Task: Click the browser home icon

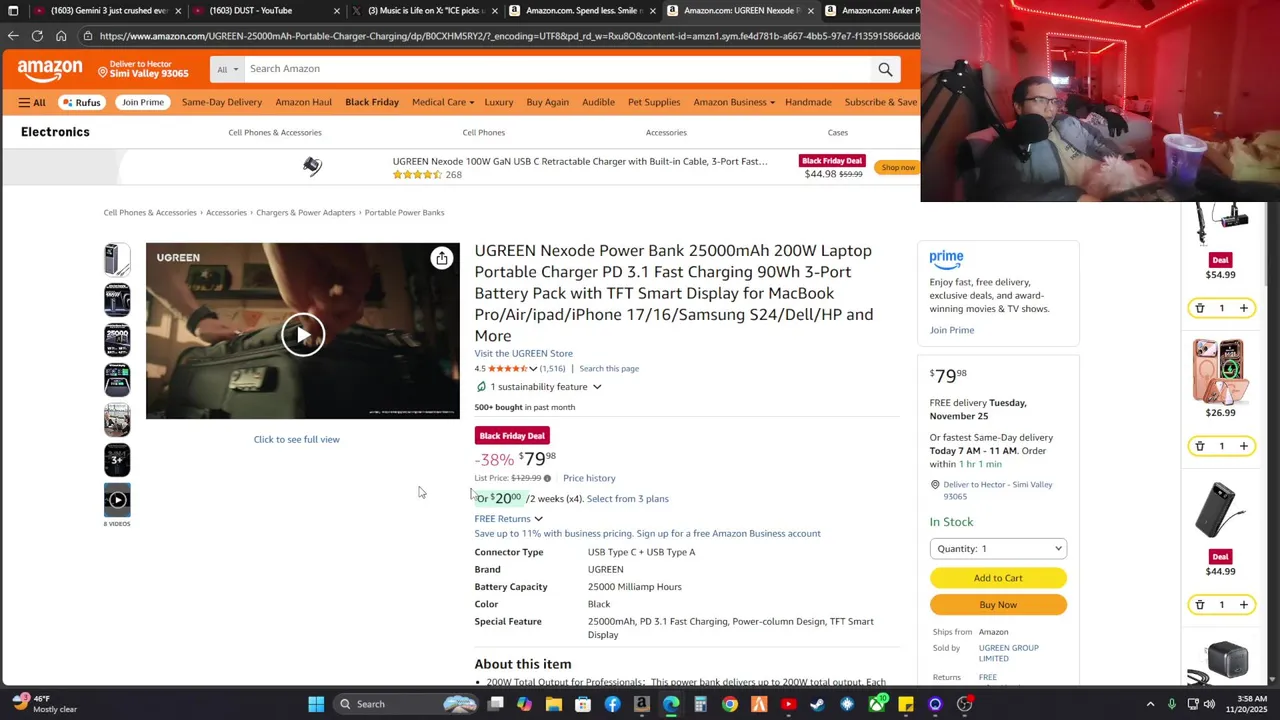Action: (61, 36)
